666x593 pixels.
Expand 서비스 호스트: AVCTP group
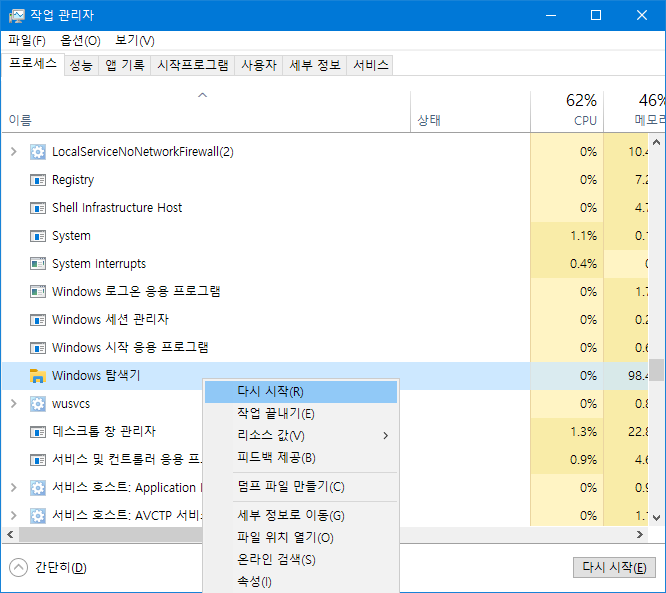coord(14,516)
